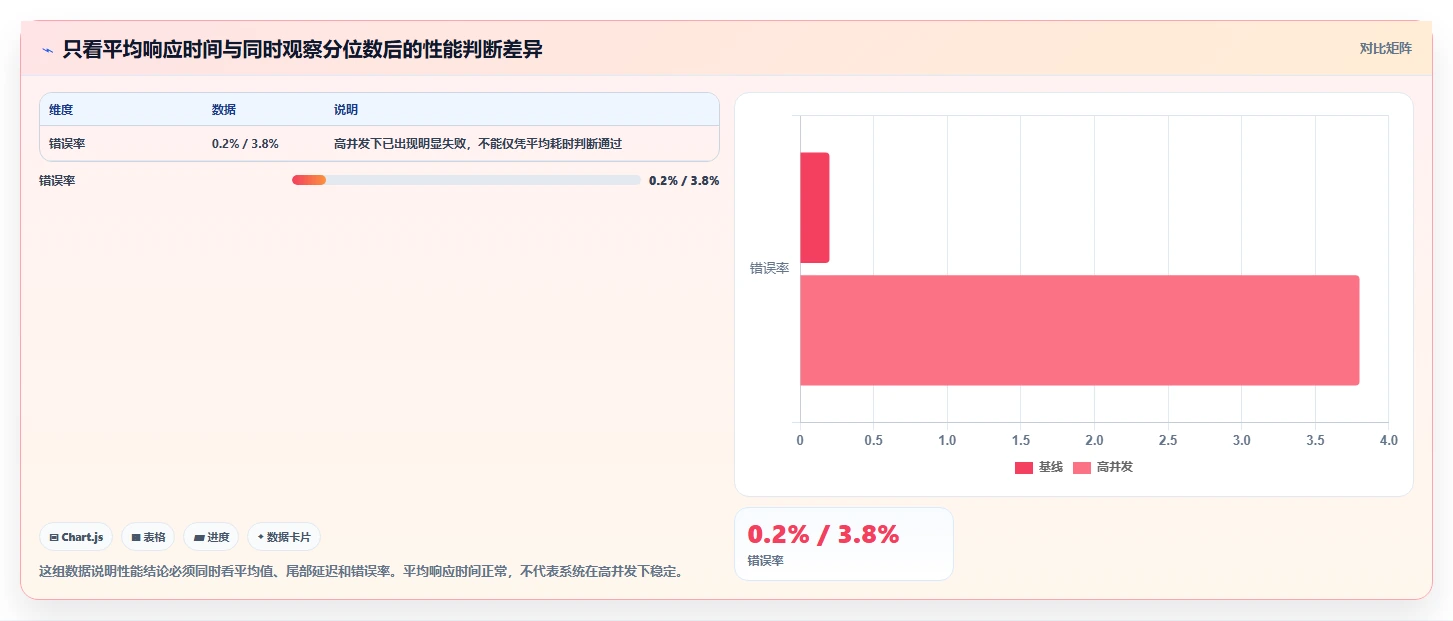Click the 错误率 caption in data card

[x=765, y=561]
